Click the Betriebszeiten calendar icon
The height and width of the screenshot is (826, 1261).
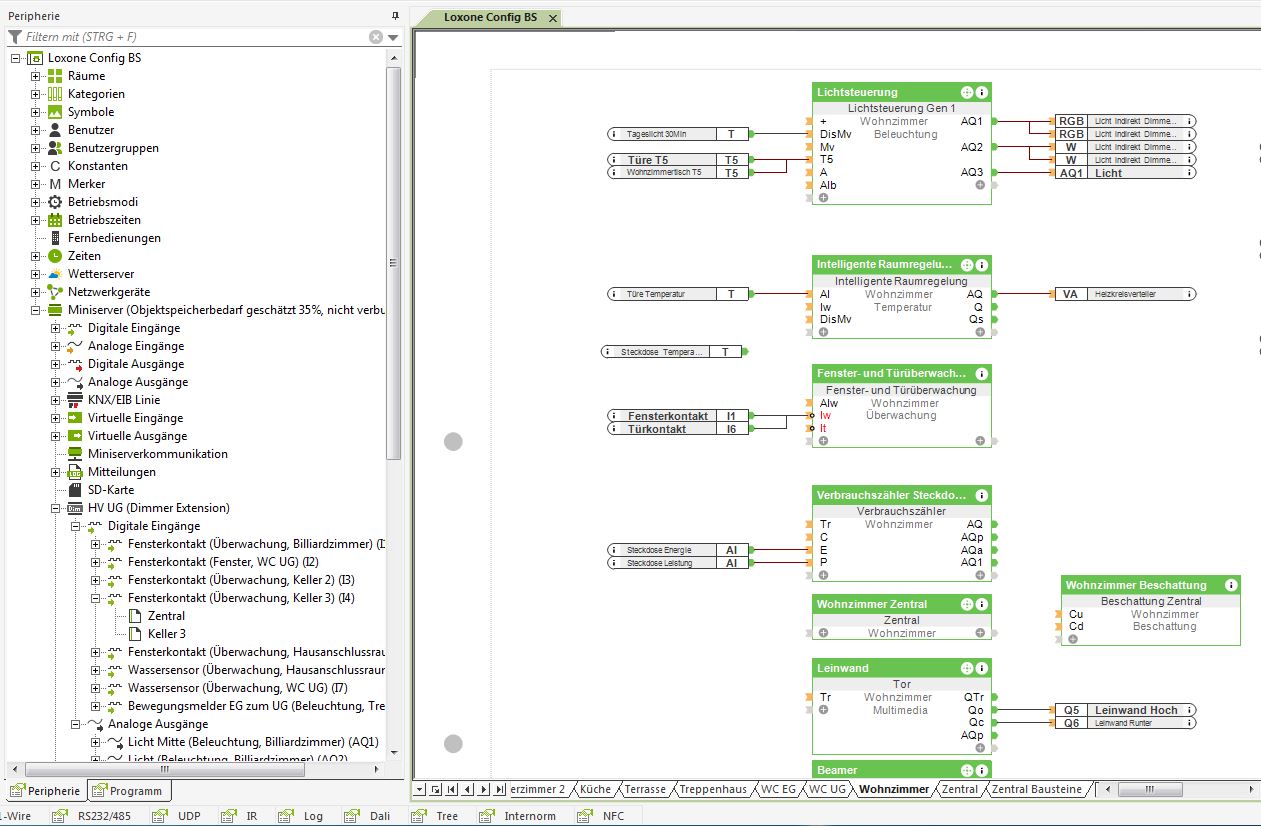coord(55,220)
